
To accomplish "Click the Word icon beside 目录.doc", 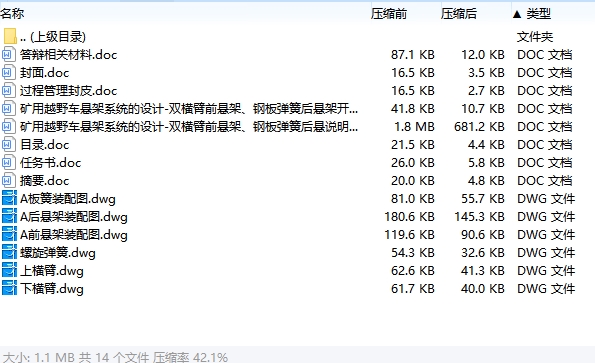I will coord(8,145).
